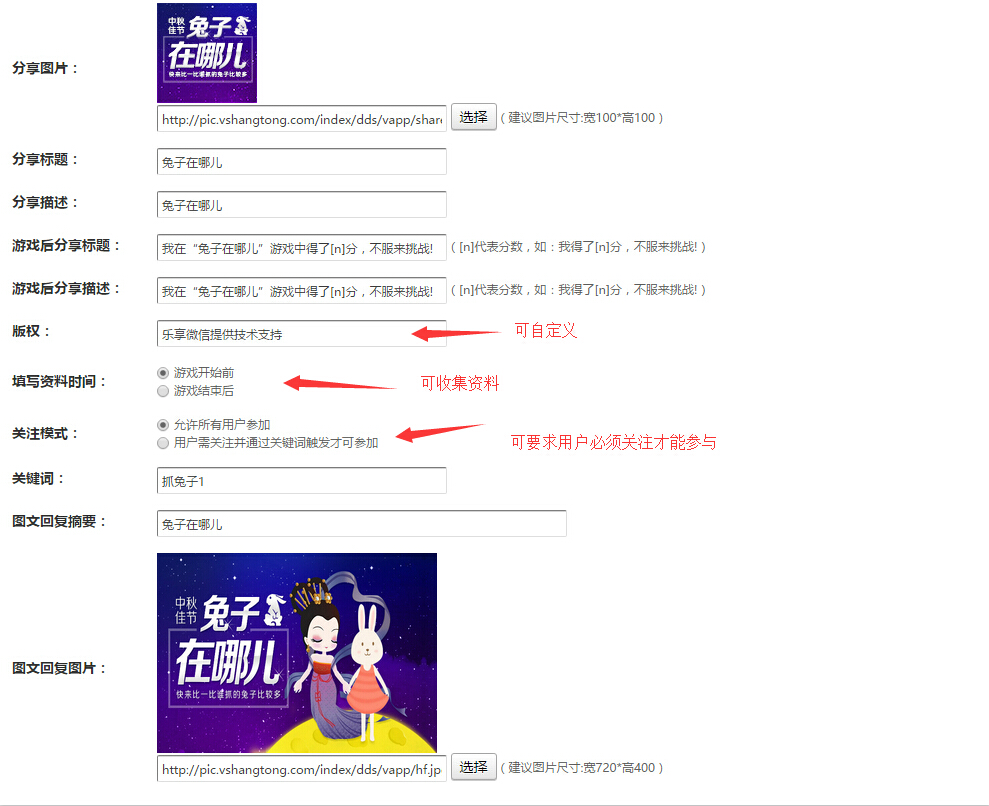Edit the 游戏后分享标题 input field

[301, 247]
